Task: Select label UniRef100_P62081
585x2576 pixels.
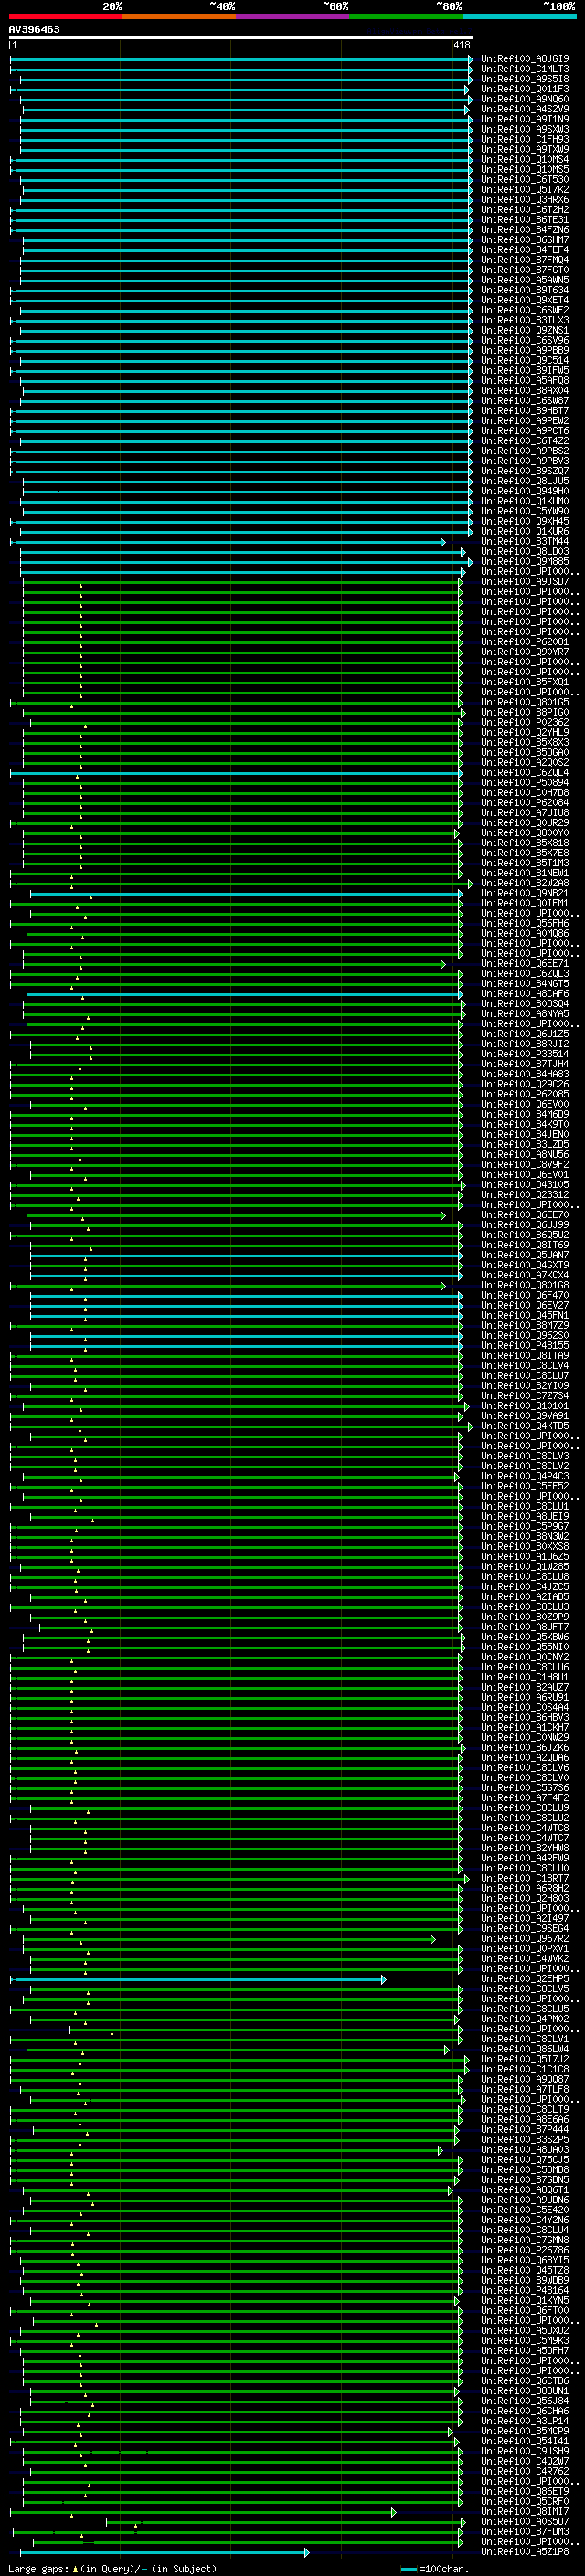Action: click(x=525, y=642)
